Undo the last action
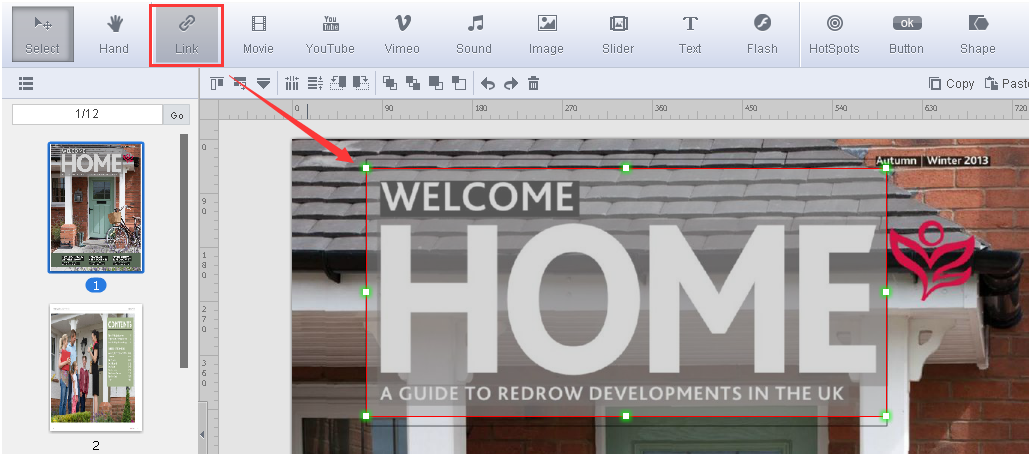 [x=488, y=83]
